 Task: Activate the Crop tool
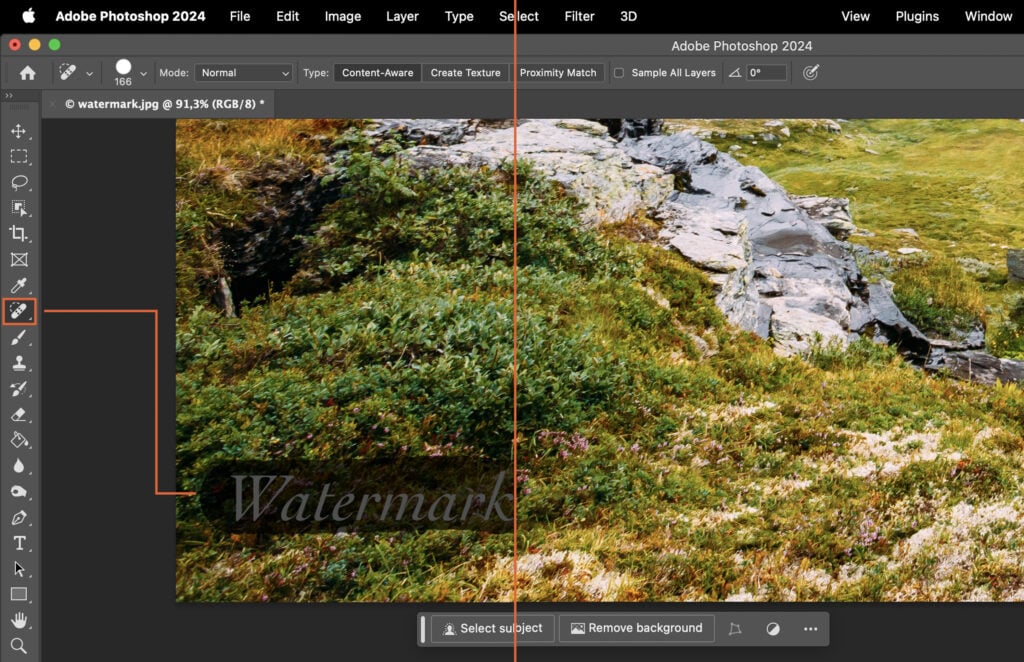coord(20,234)
